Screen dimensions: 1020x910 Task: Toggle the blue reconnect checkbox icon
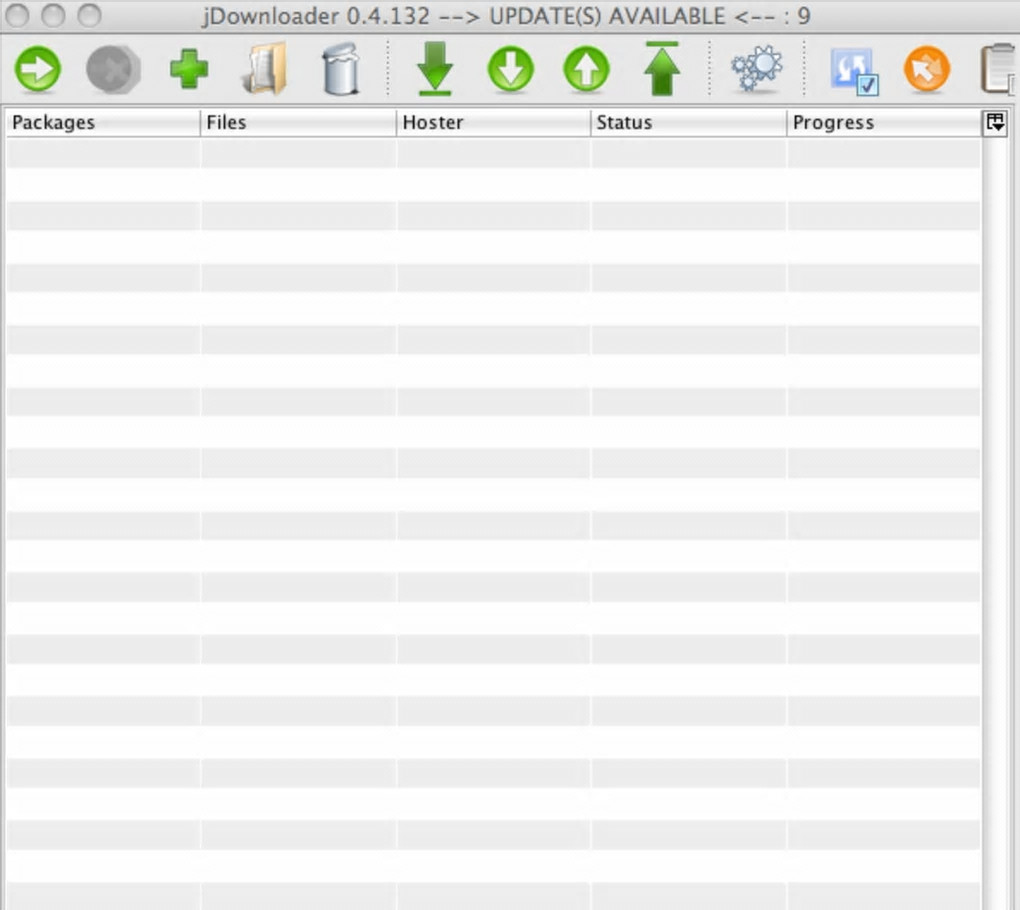pos(854,70)
